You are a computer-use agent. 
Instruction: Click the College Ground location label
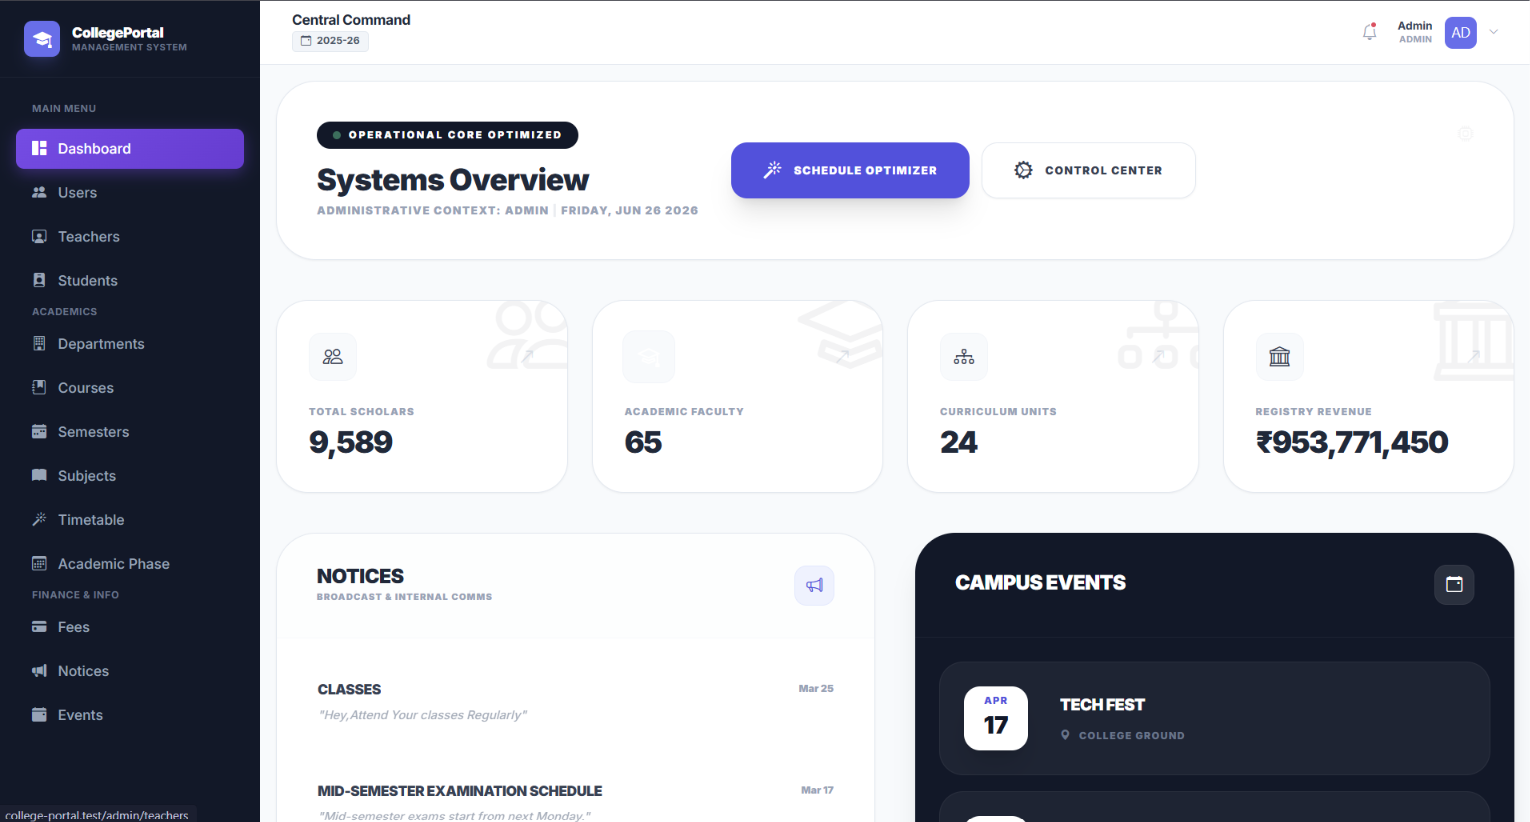pos(1131,736)
